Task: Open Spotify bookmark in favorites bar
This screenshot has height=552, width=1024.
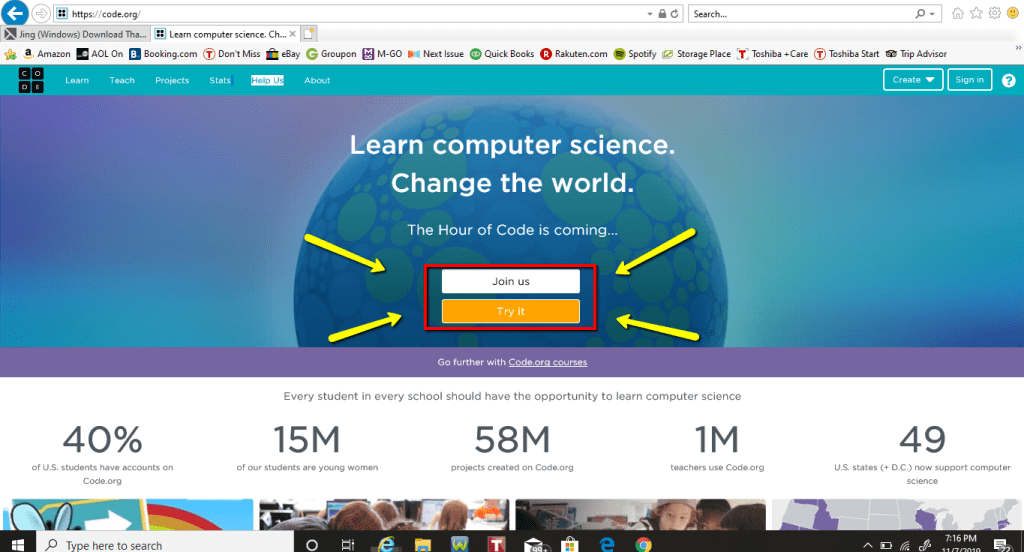Action: pos(635,54)
